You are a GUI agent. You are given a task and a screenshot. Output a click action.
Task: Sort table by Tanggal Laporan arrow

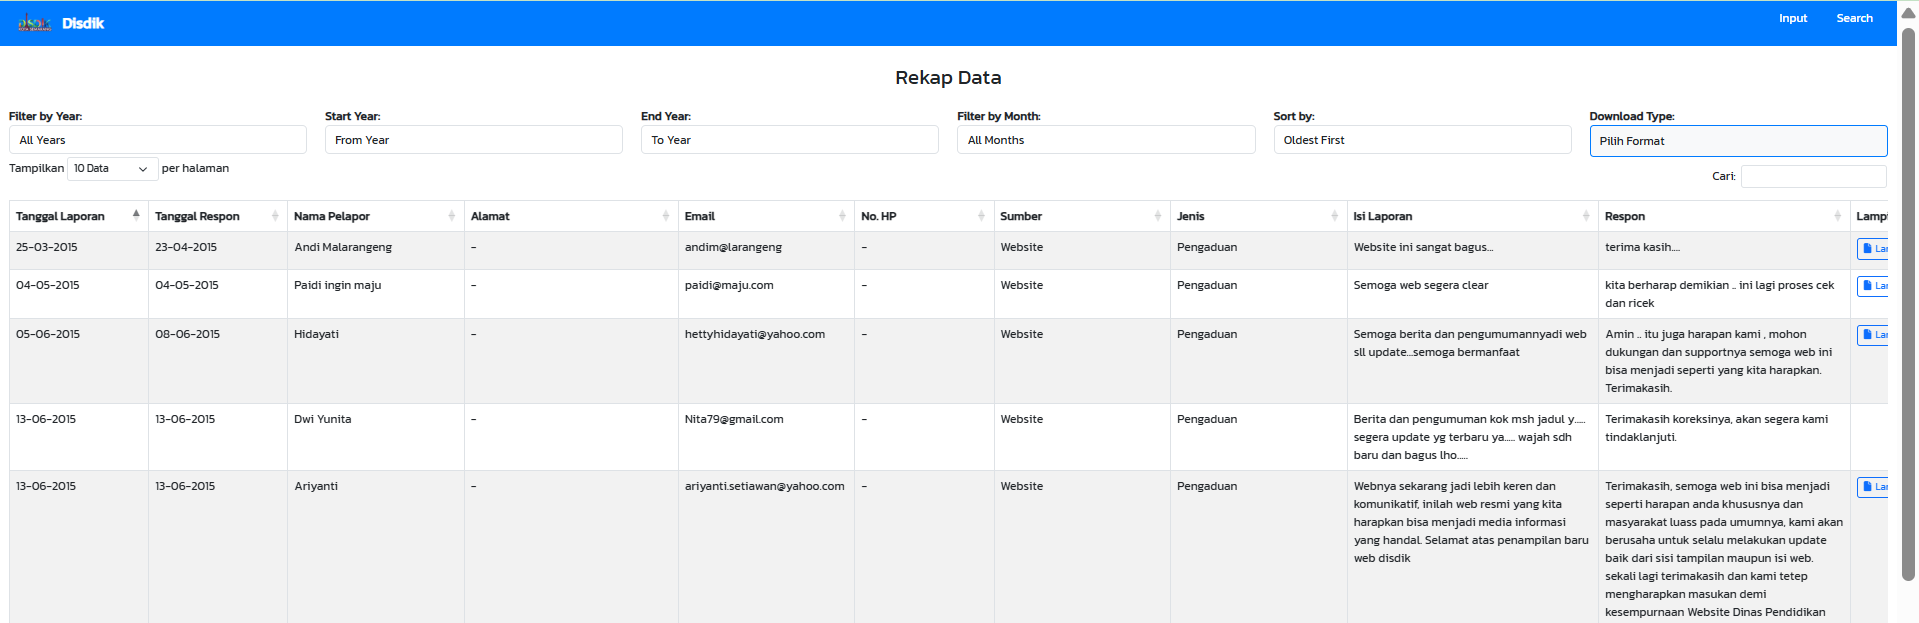[x=136, y=215]
